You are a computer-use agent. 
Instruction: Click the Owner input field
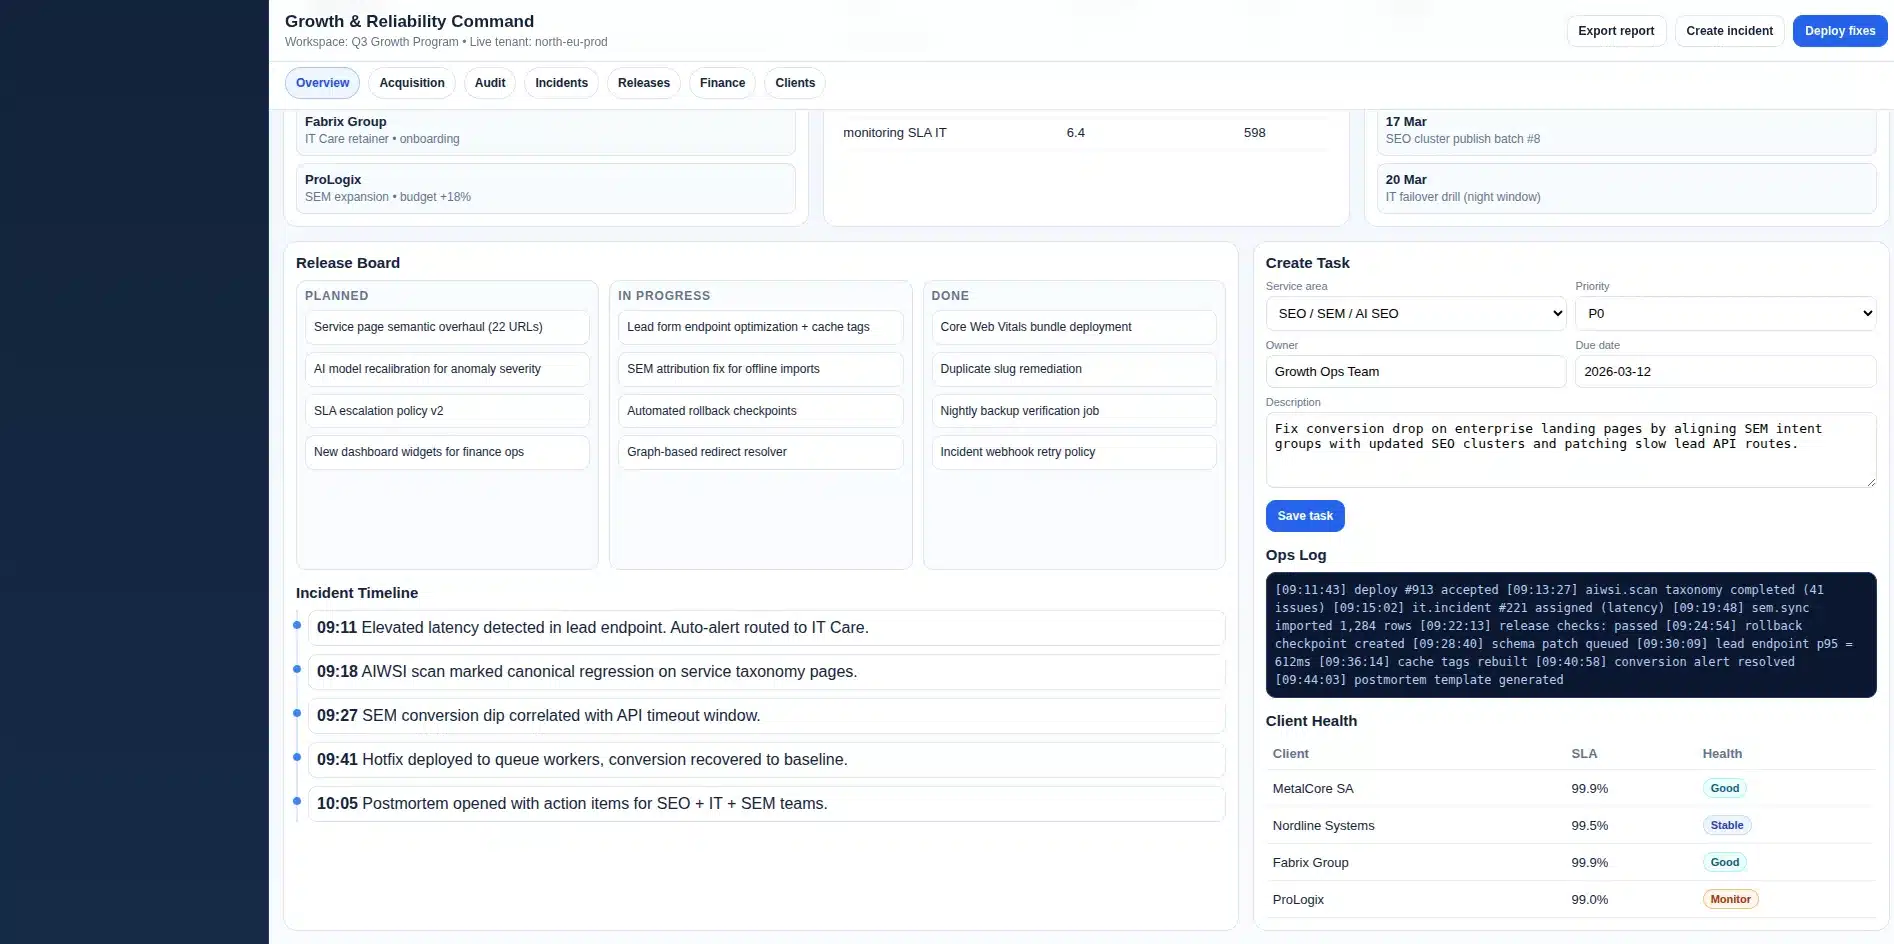[1416, 371]
